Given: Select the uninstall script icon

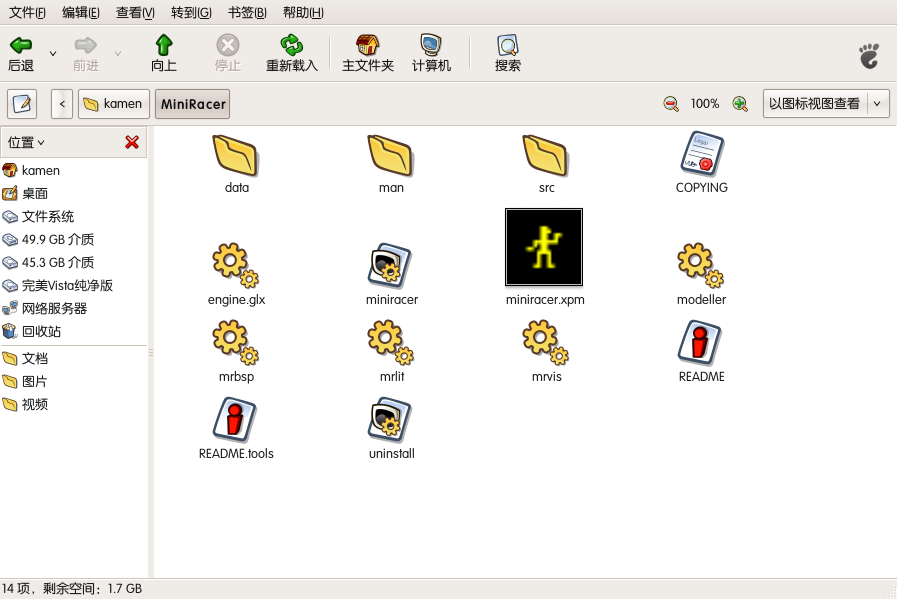Looking at the screenshot, I should [391, 420].
